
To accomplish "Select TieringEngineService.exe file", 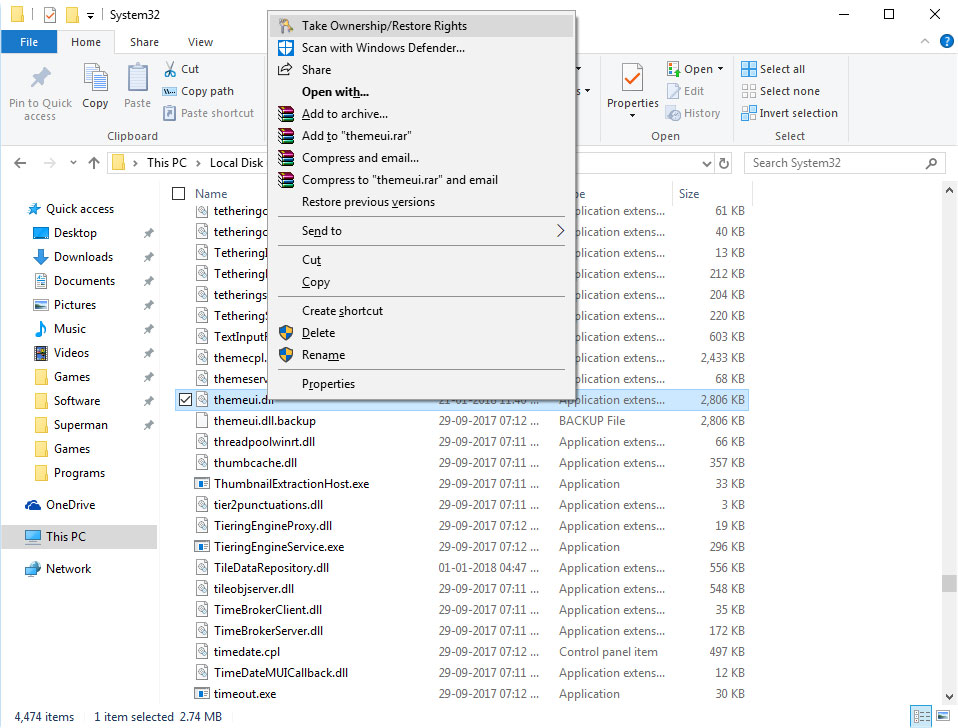I will (279, 547).
